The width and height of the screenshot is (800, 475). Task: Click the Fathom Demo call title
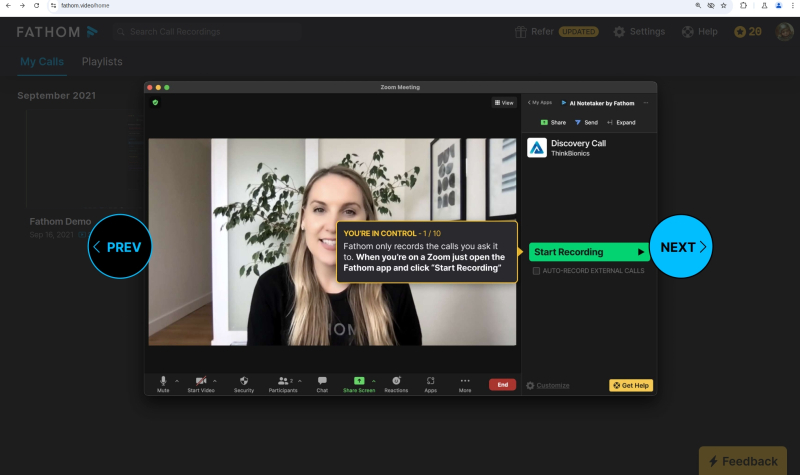pos(60,221)
